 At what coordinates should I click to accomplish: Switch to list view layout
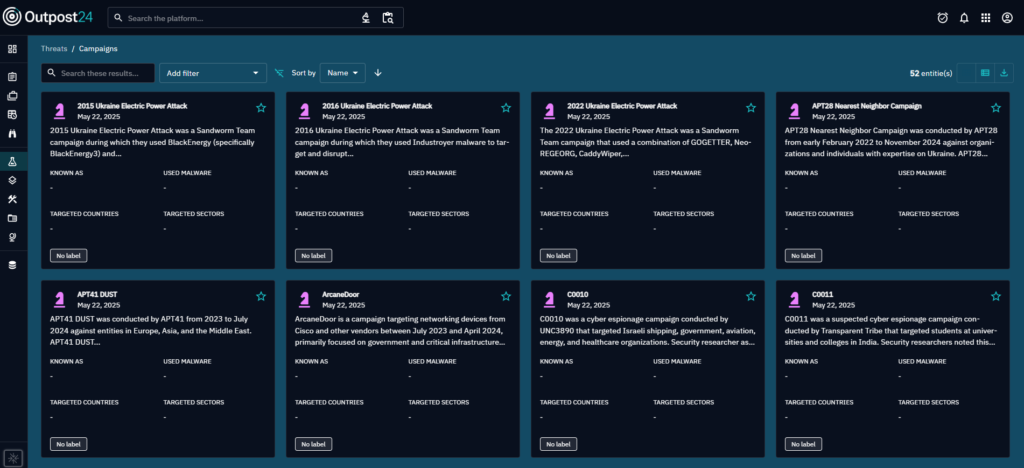coord(985,73)
